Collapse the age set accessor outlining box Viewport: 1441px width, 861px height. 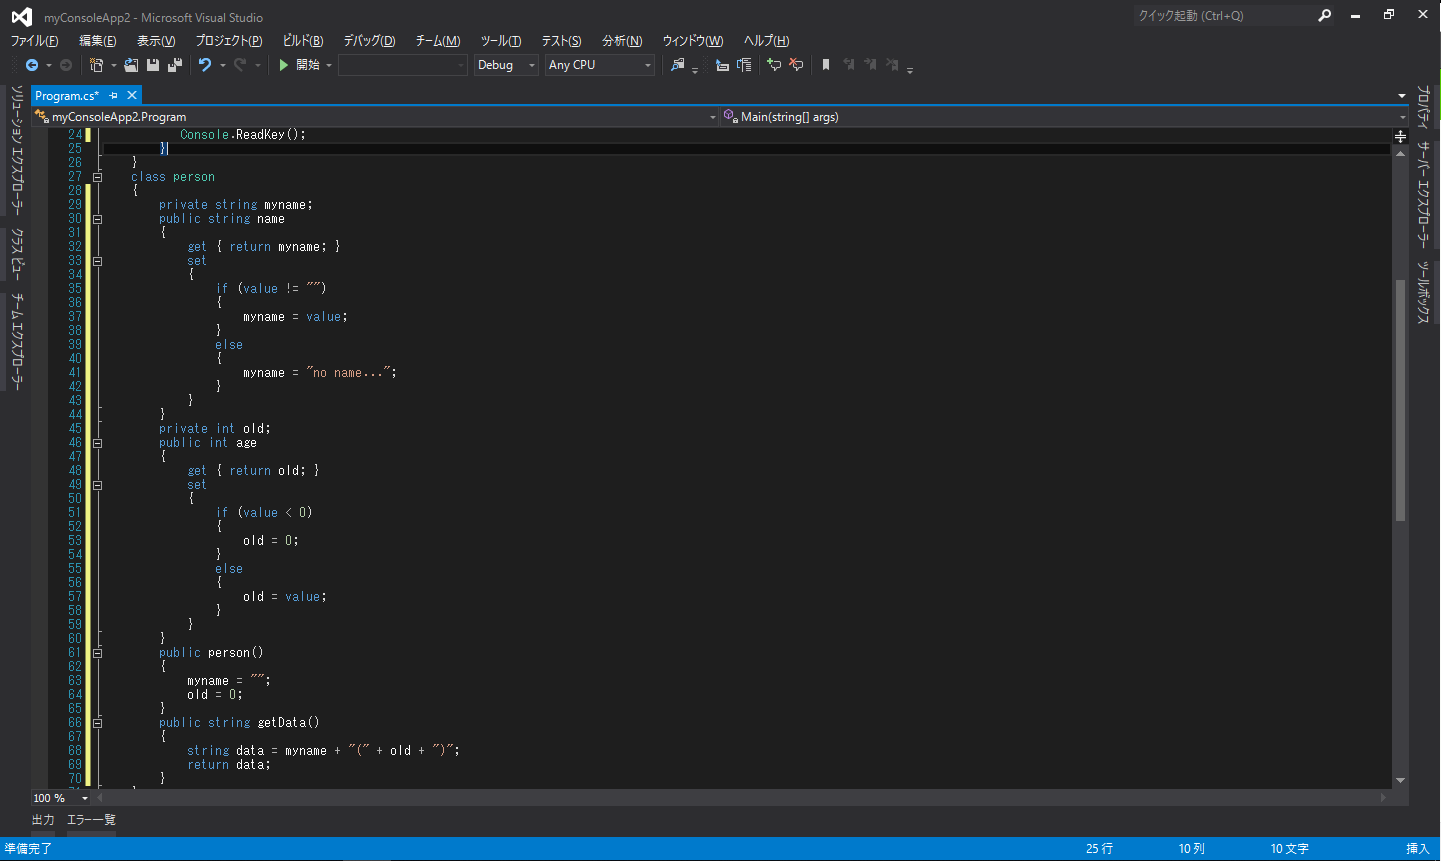[98, 485]
